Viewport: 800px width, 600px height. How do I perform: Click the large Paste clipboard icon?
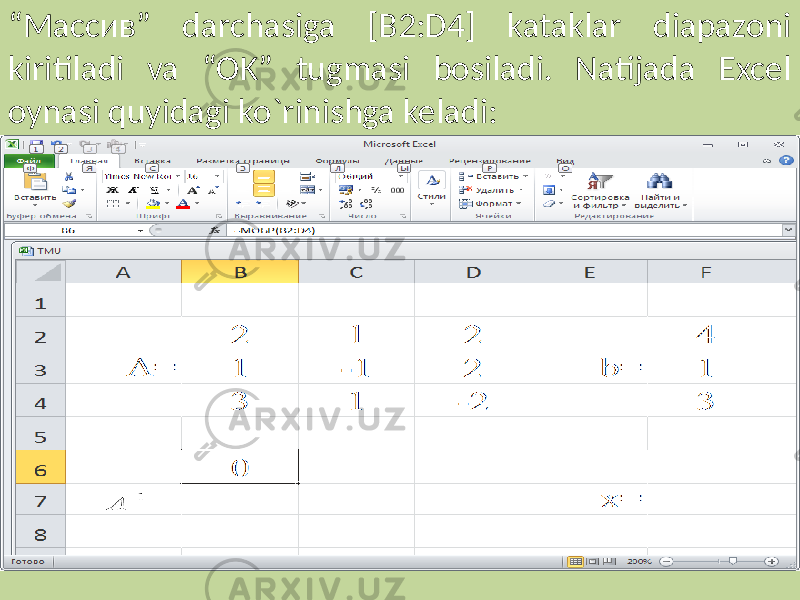(35, 182)
